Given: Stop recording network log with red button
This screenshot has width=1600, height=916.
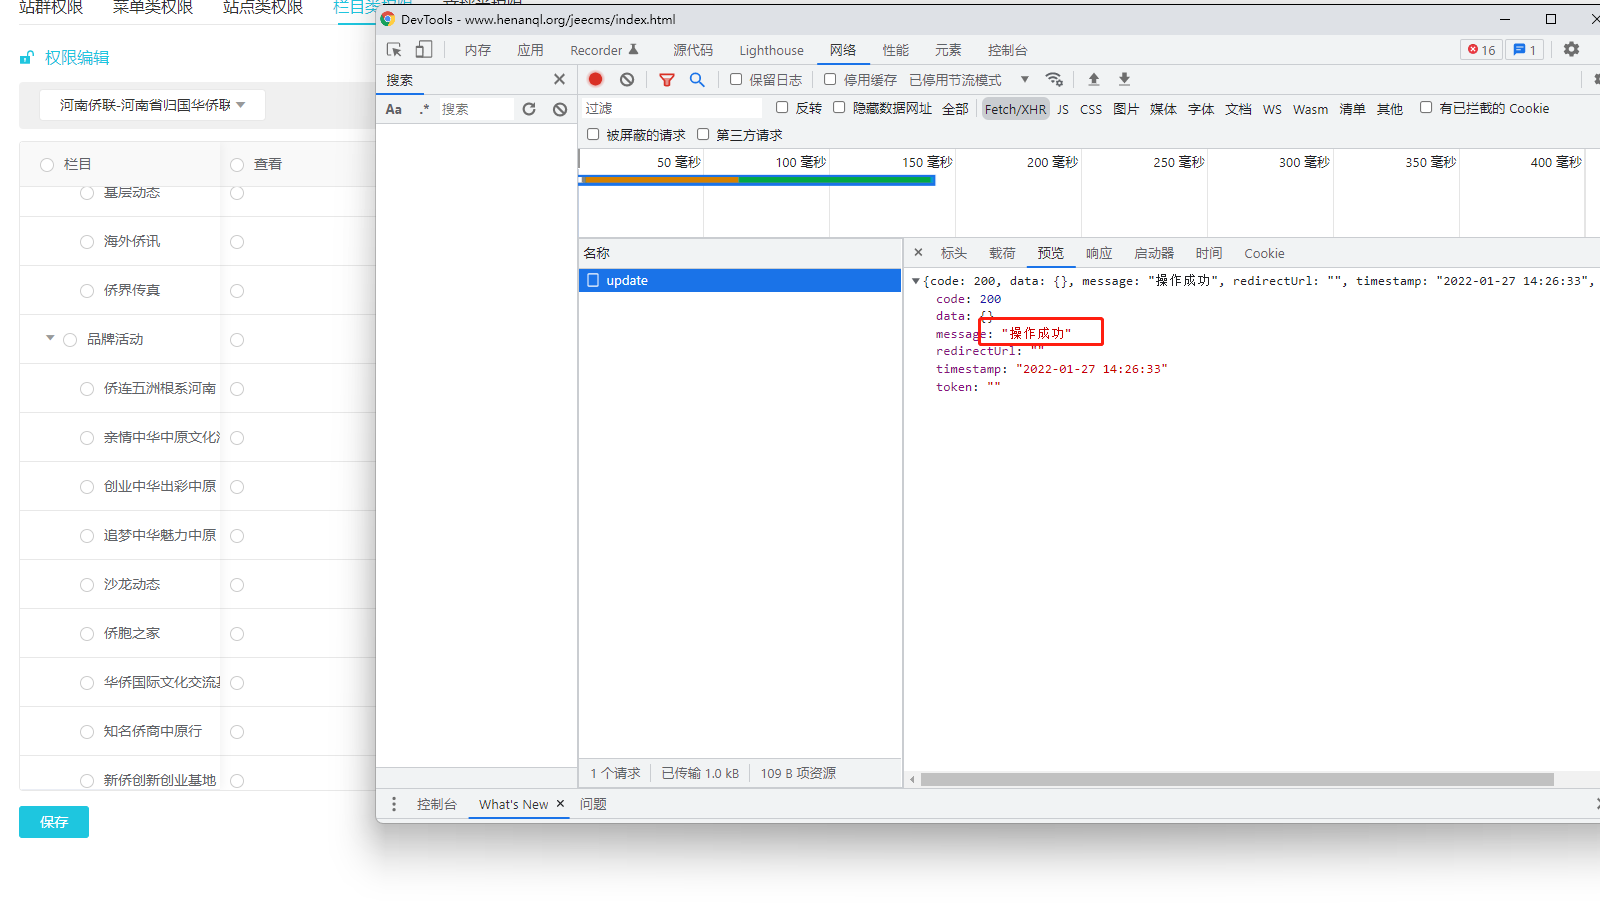Looking at the screenshot, I should [596, 79].
